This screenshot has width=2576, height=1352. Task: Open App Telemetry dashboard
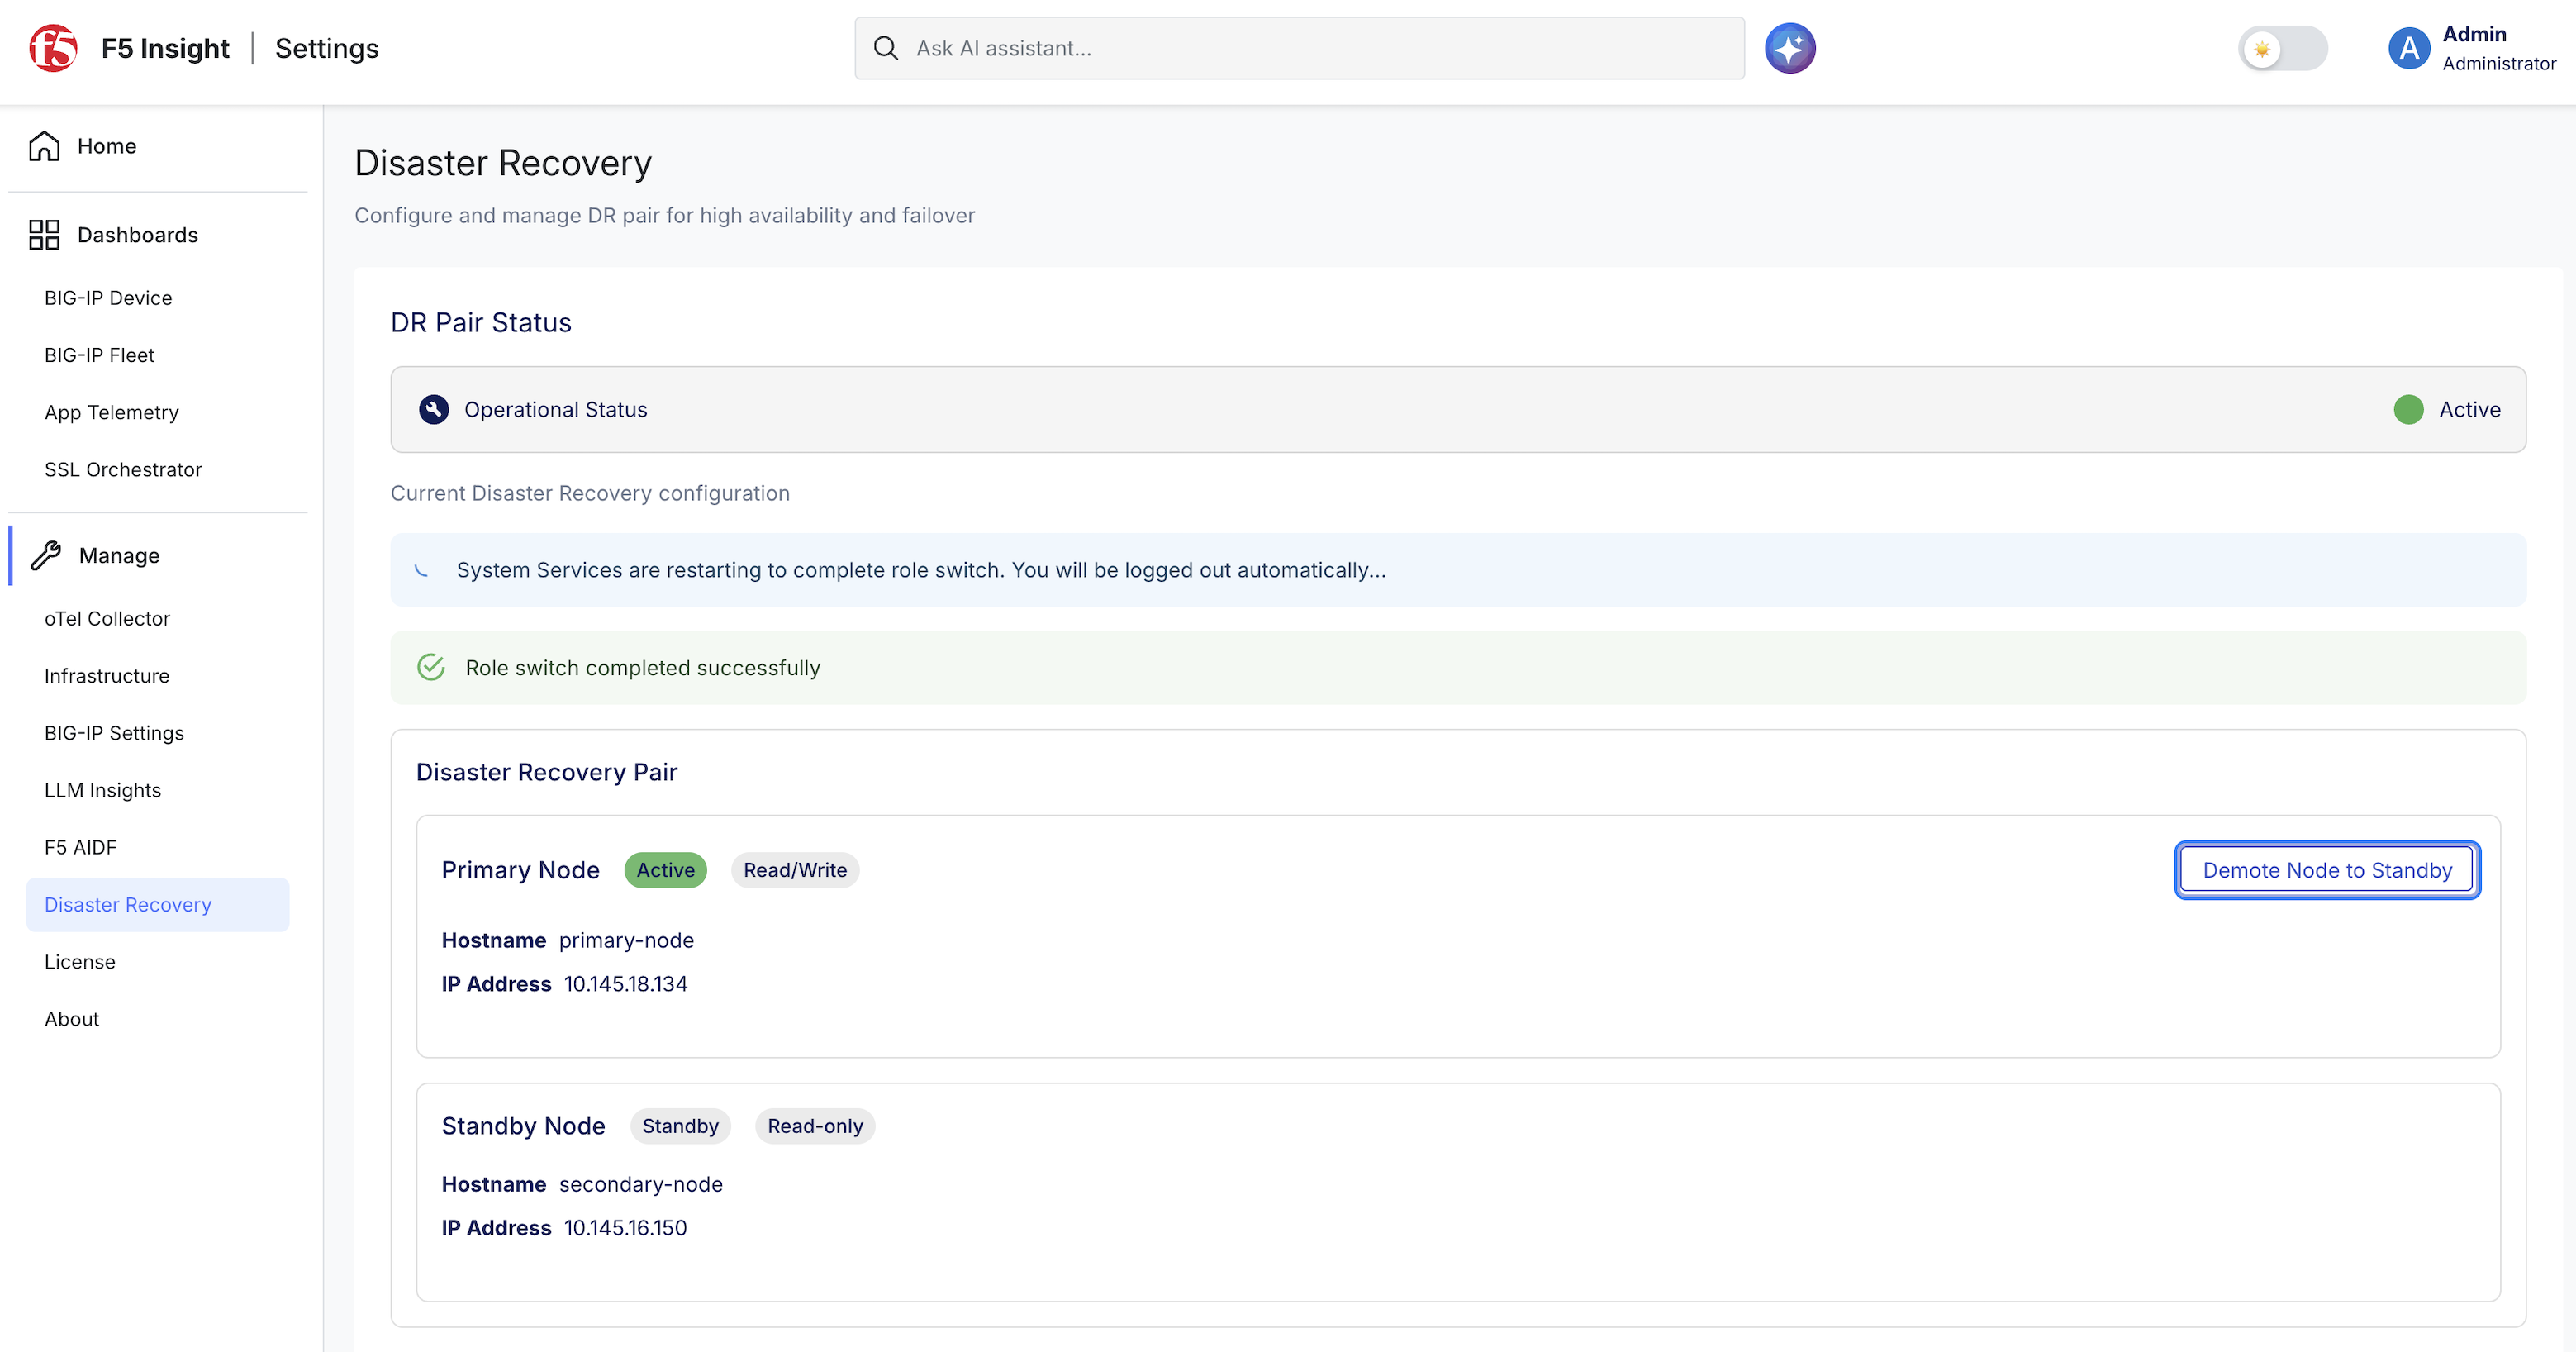click(x=111, y=412)
